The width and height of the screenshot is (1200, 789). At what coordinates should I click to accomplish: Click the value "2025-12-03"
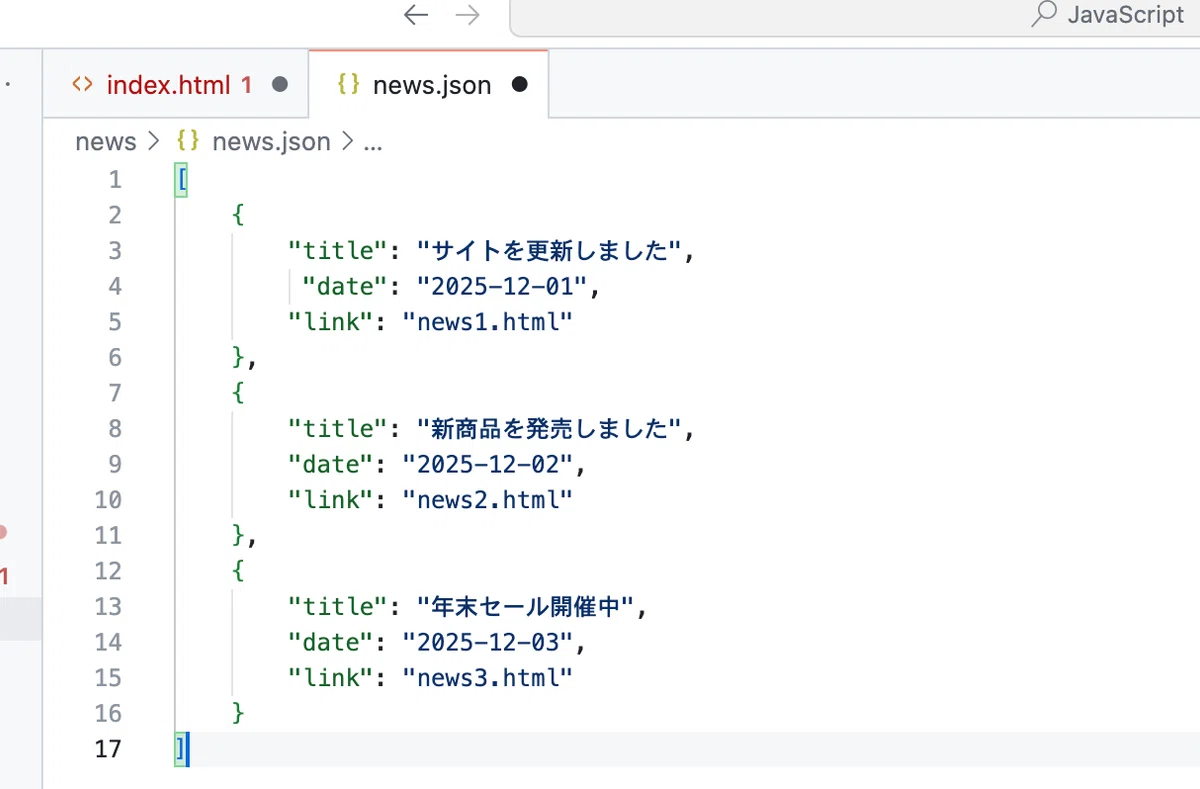tap(487, 642)
